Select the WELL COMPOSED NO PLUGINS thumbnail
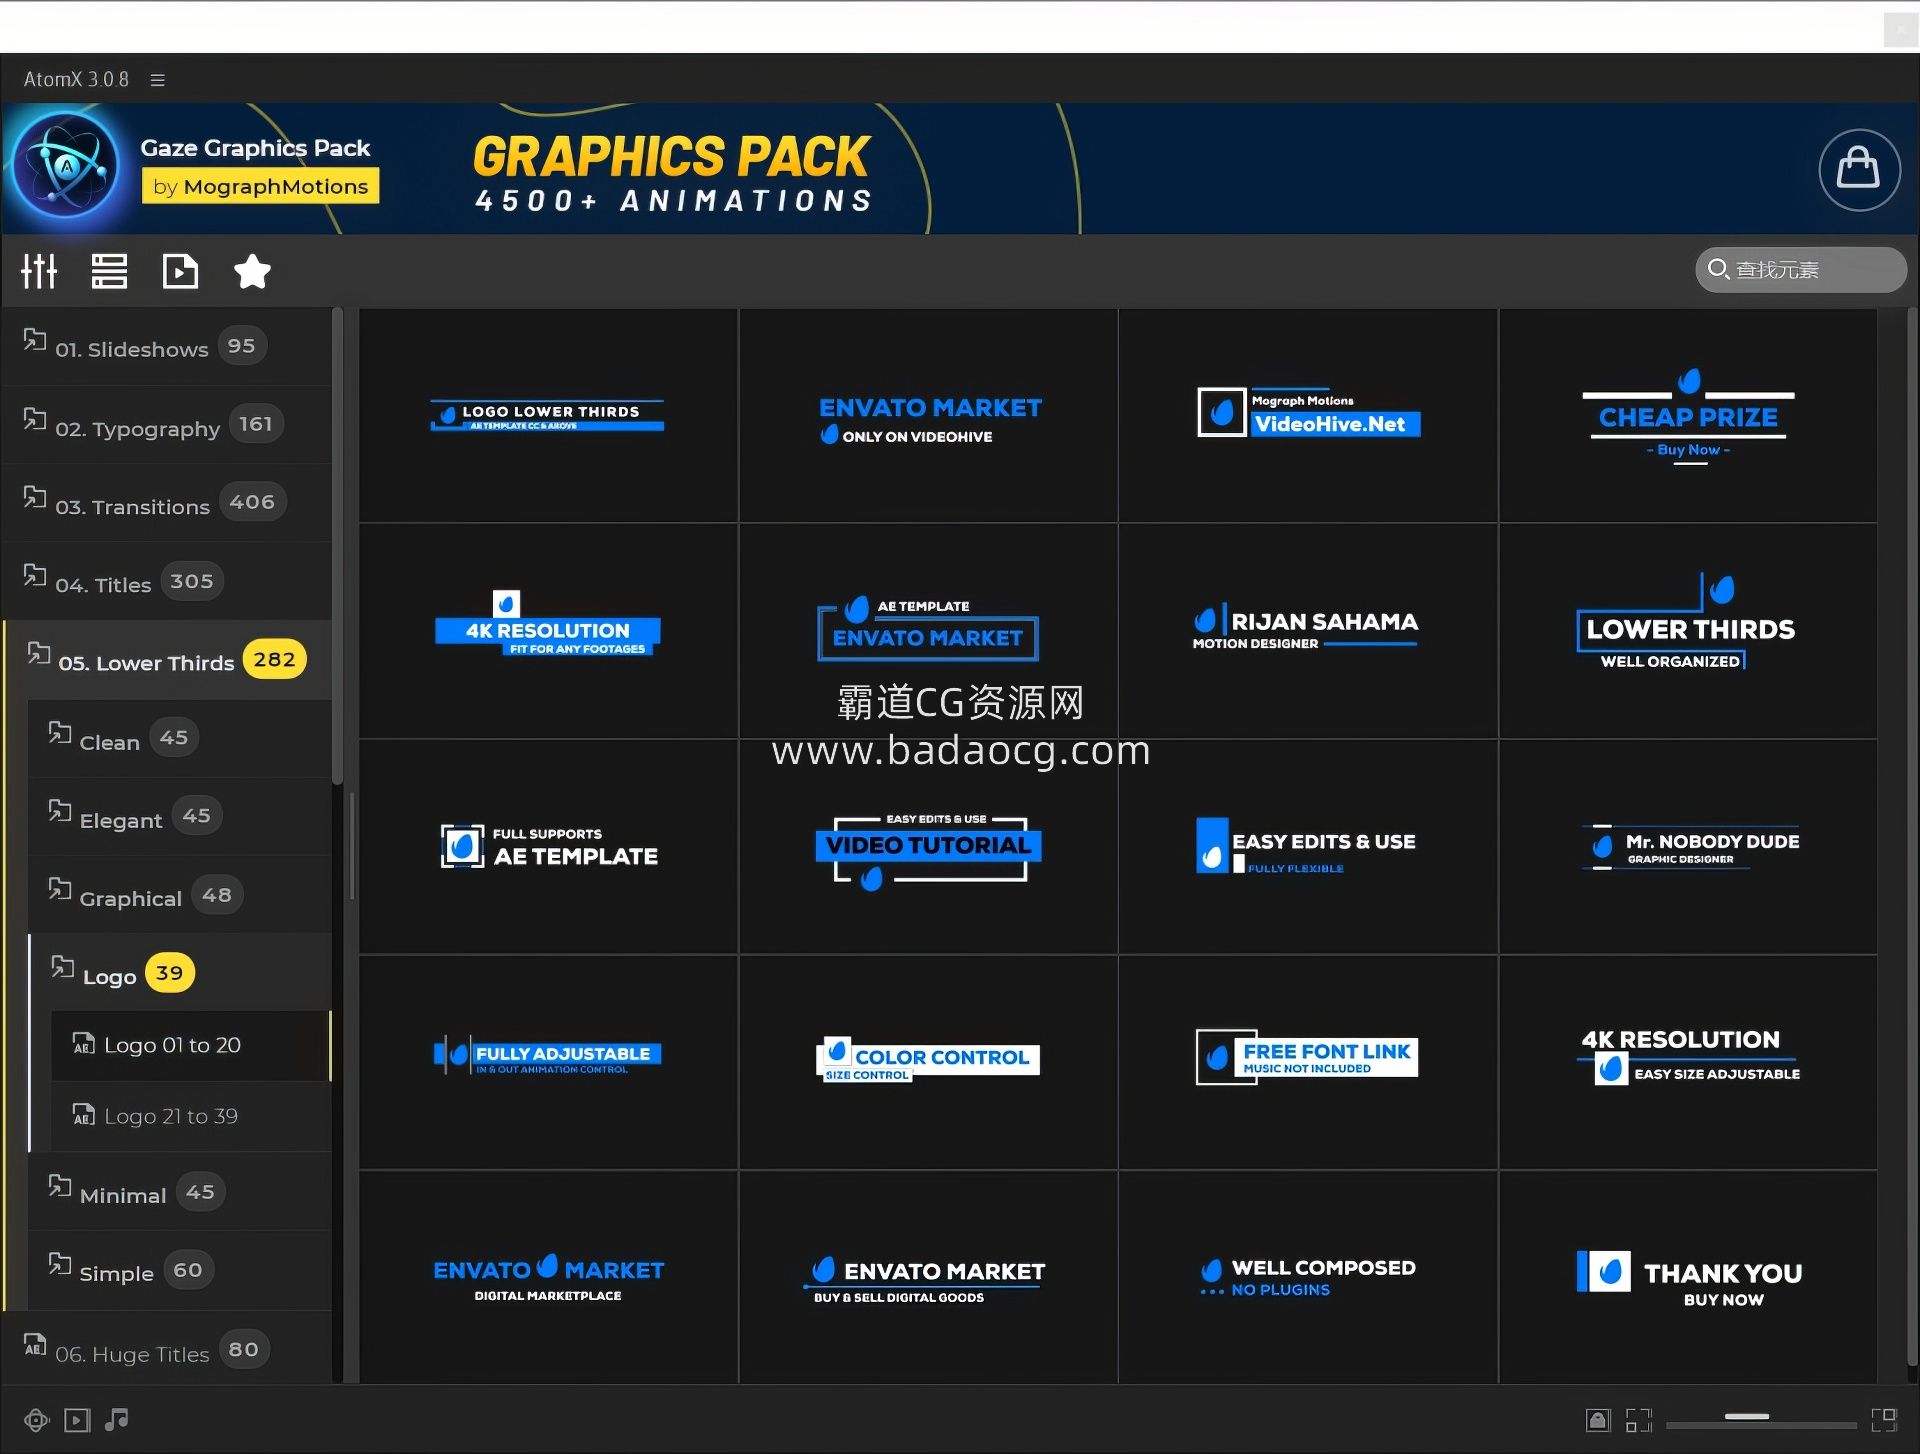The width and height of the screenshot is (1920, 1454). point(1308,1277)
